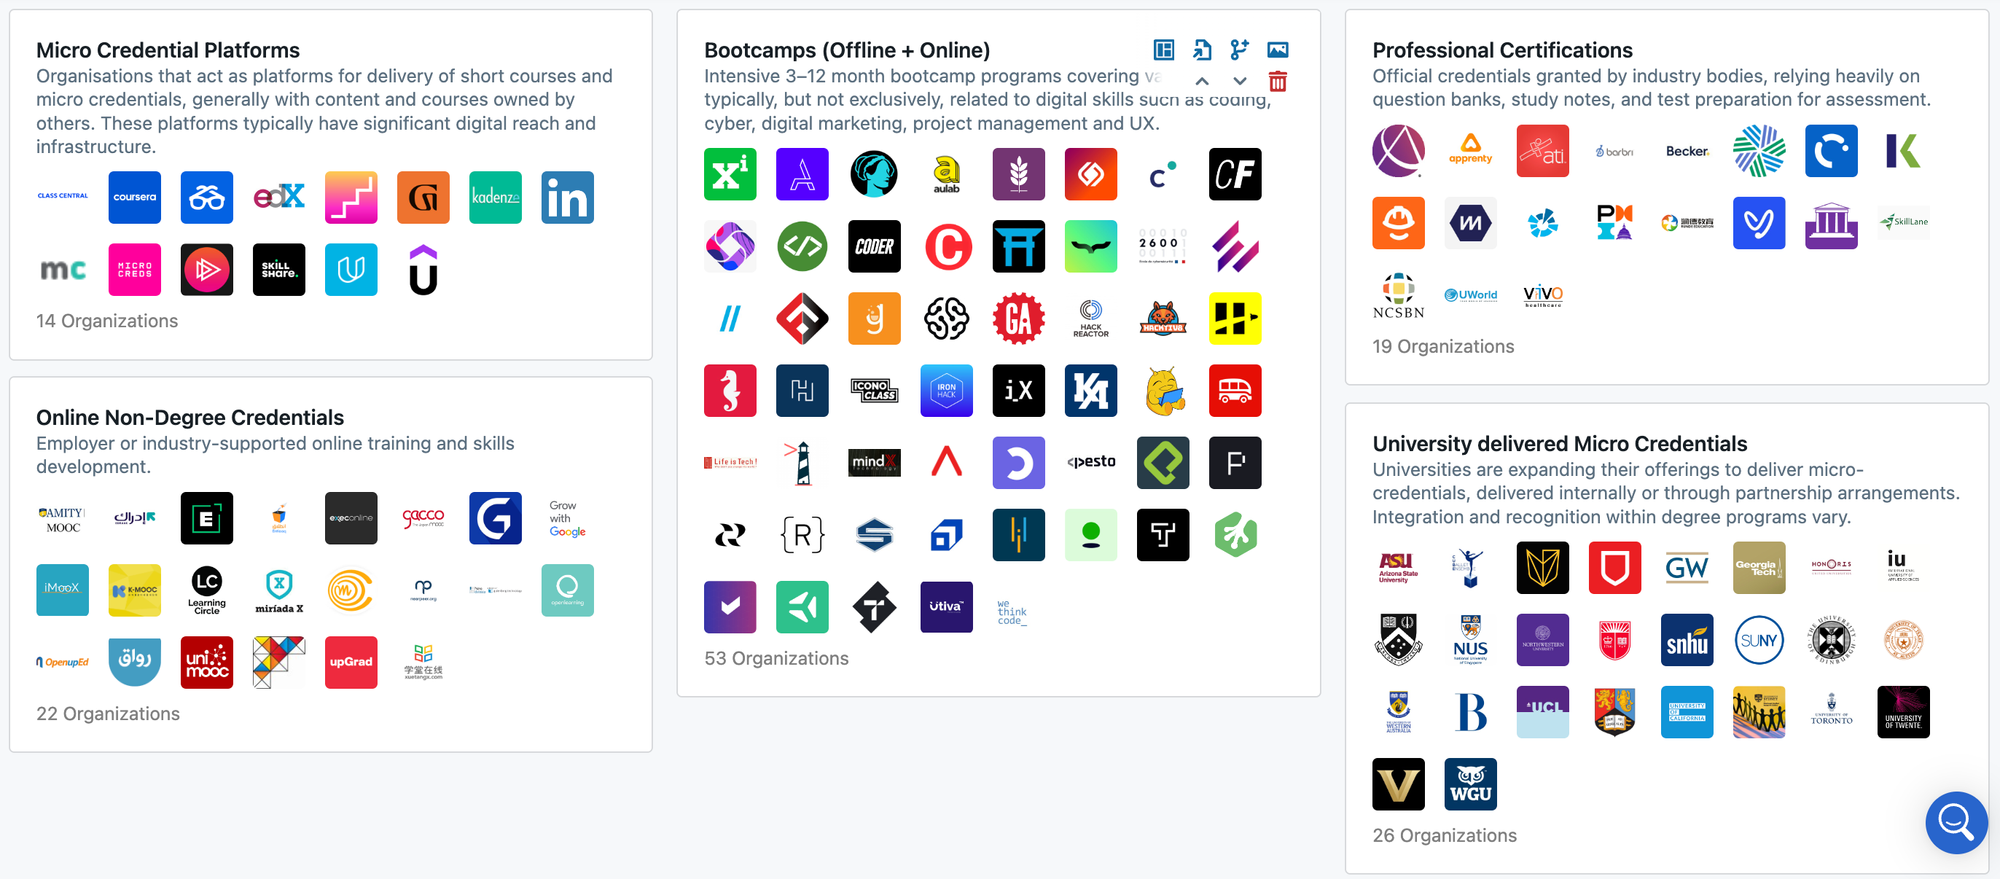Image resolution: width=2000 pixels, height=879 pixels.
Task: Select the iMooX logo
Action: (x=63, y=590)
